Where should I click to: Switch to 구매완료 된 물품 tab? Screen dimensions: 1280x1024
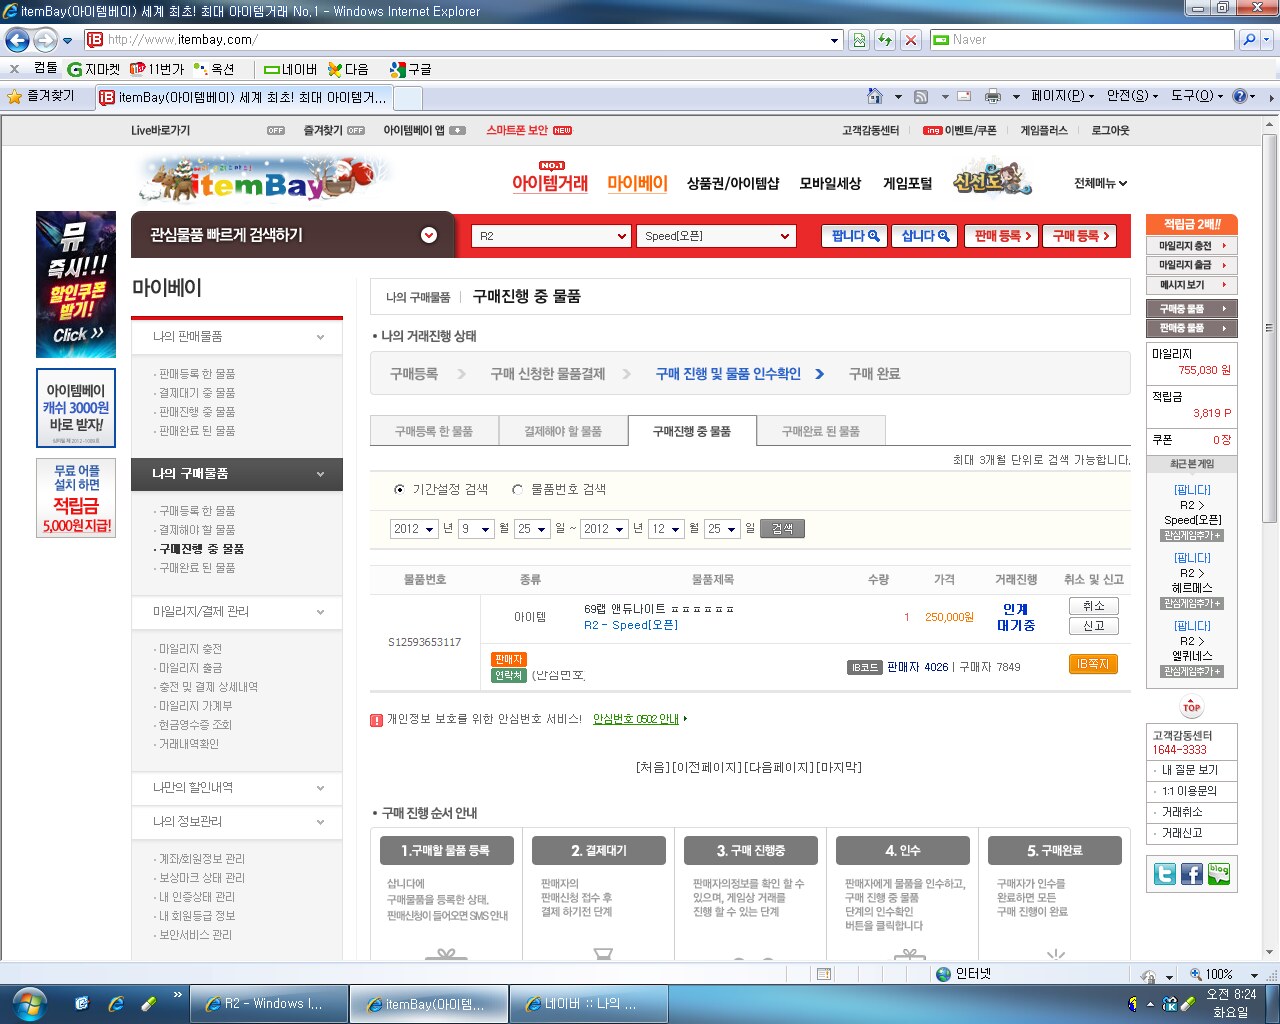point(820,431)
